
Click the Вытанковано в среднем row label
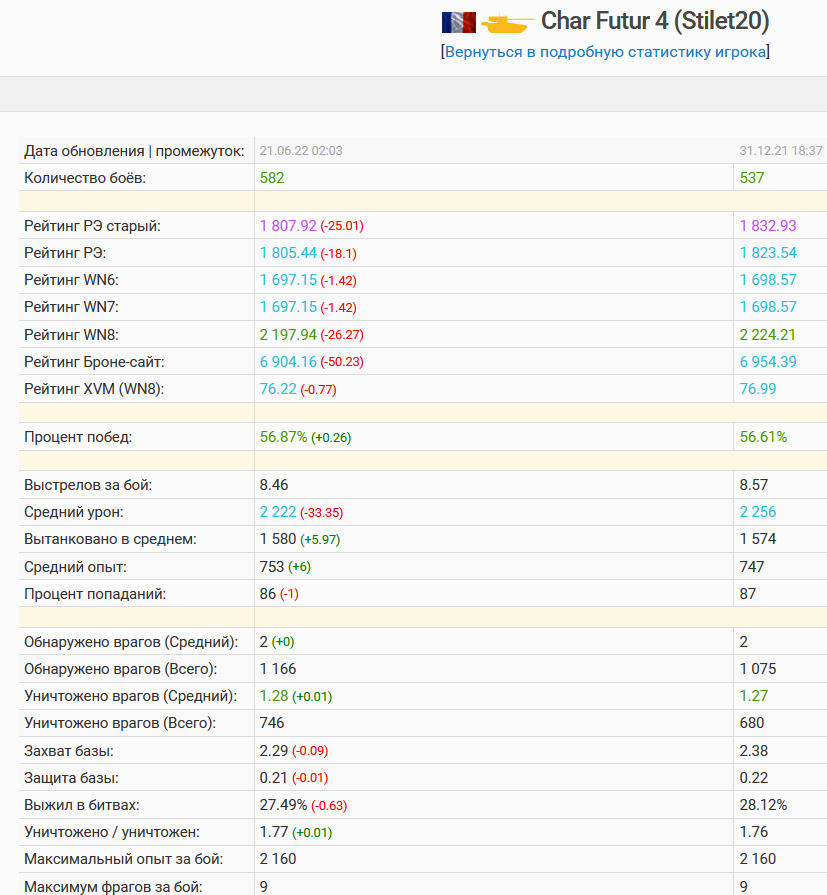click(x=110, y=539)
